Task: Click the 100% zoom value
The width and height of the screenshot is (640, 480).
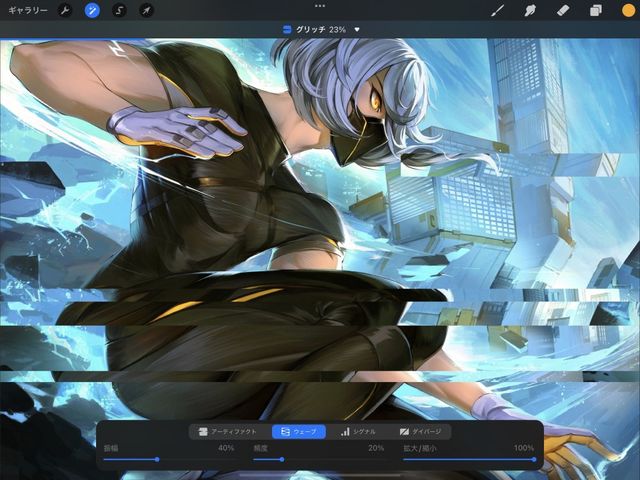Action: click(x=524, y=448)
